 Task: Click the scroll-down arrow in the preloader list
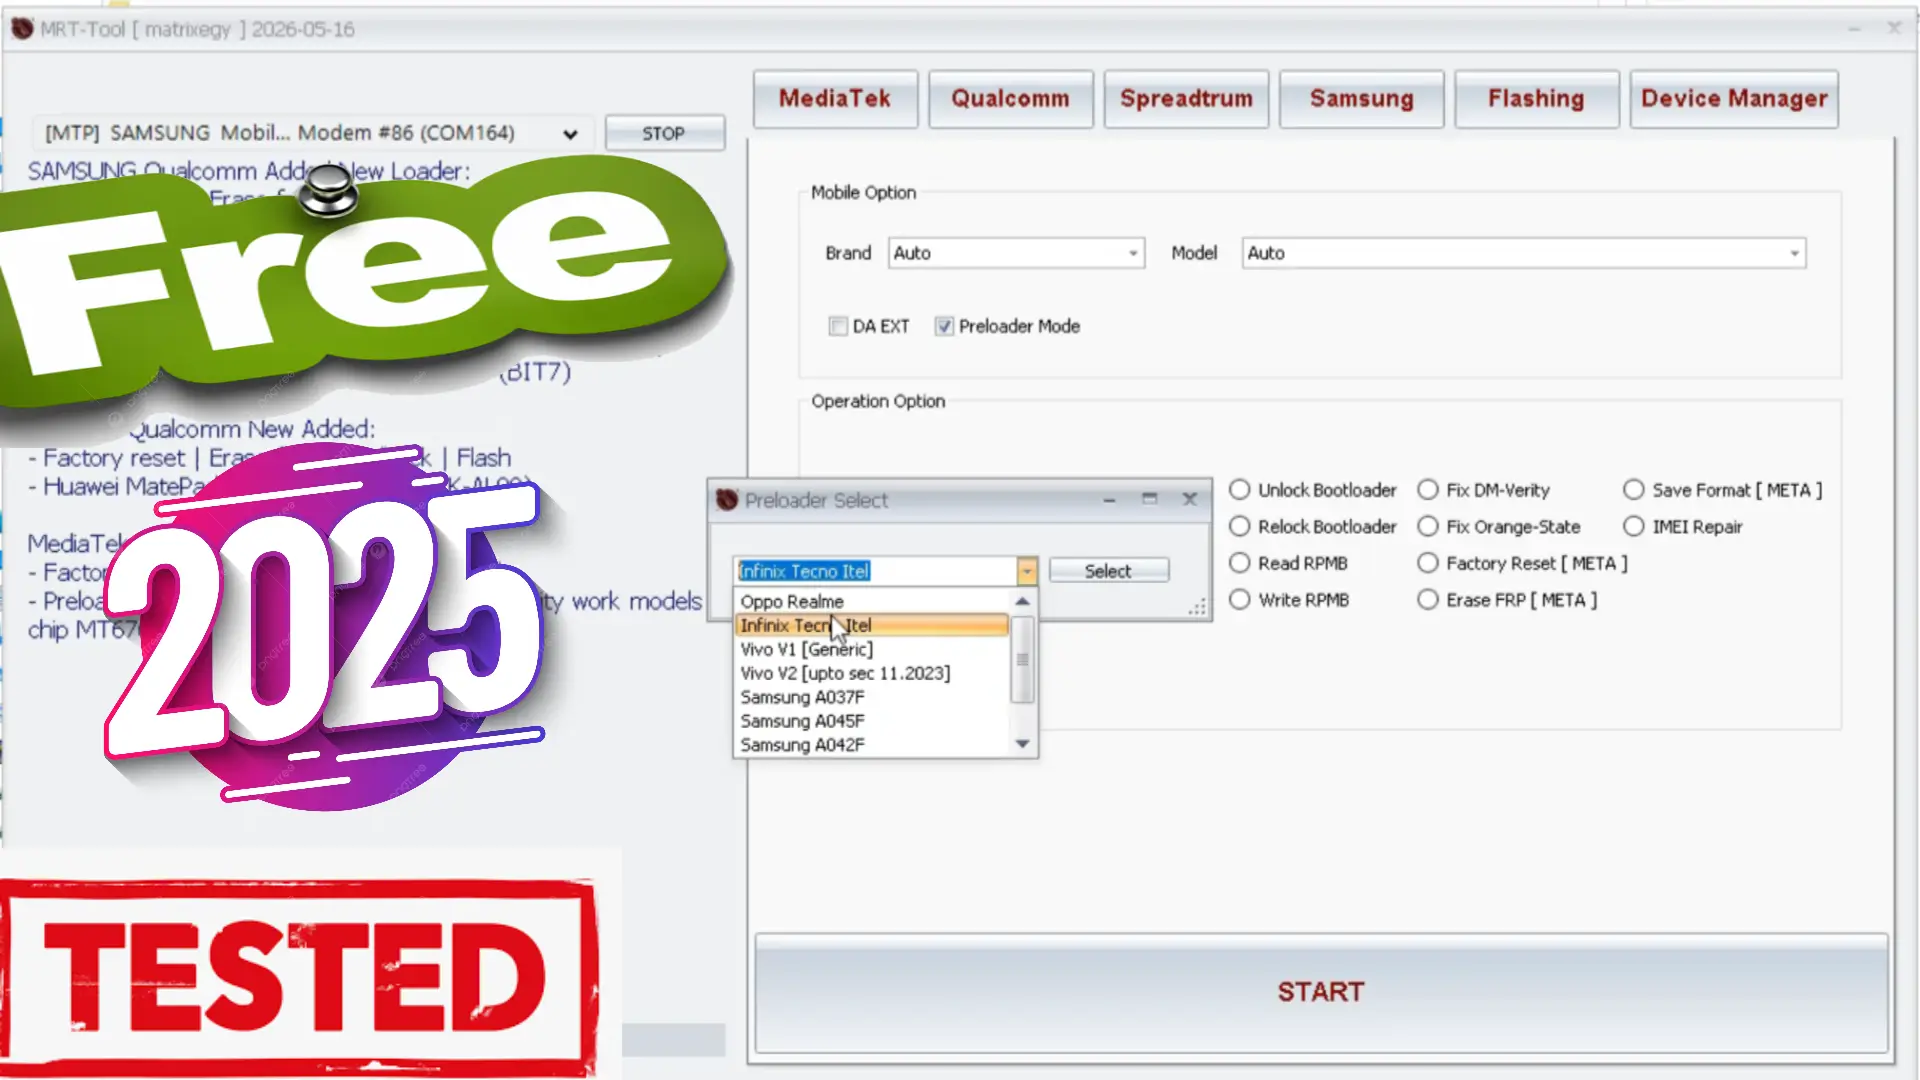point(1022,744)
